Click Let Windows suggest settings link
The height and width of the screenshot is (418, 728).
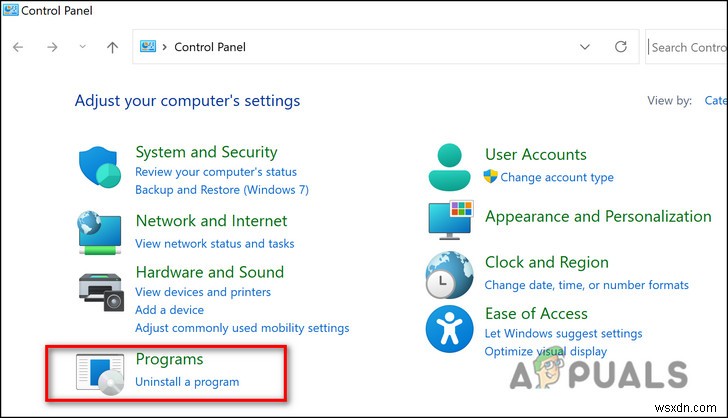pyautogui.click(x=563, y=333)
